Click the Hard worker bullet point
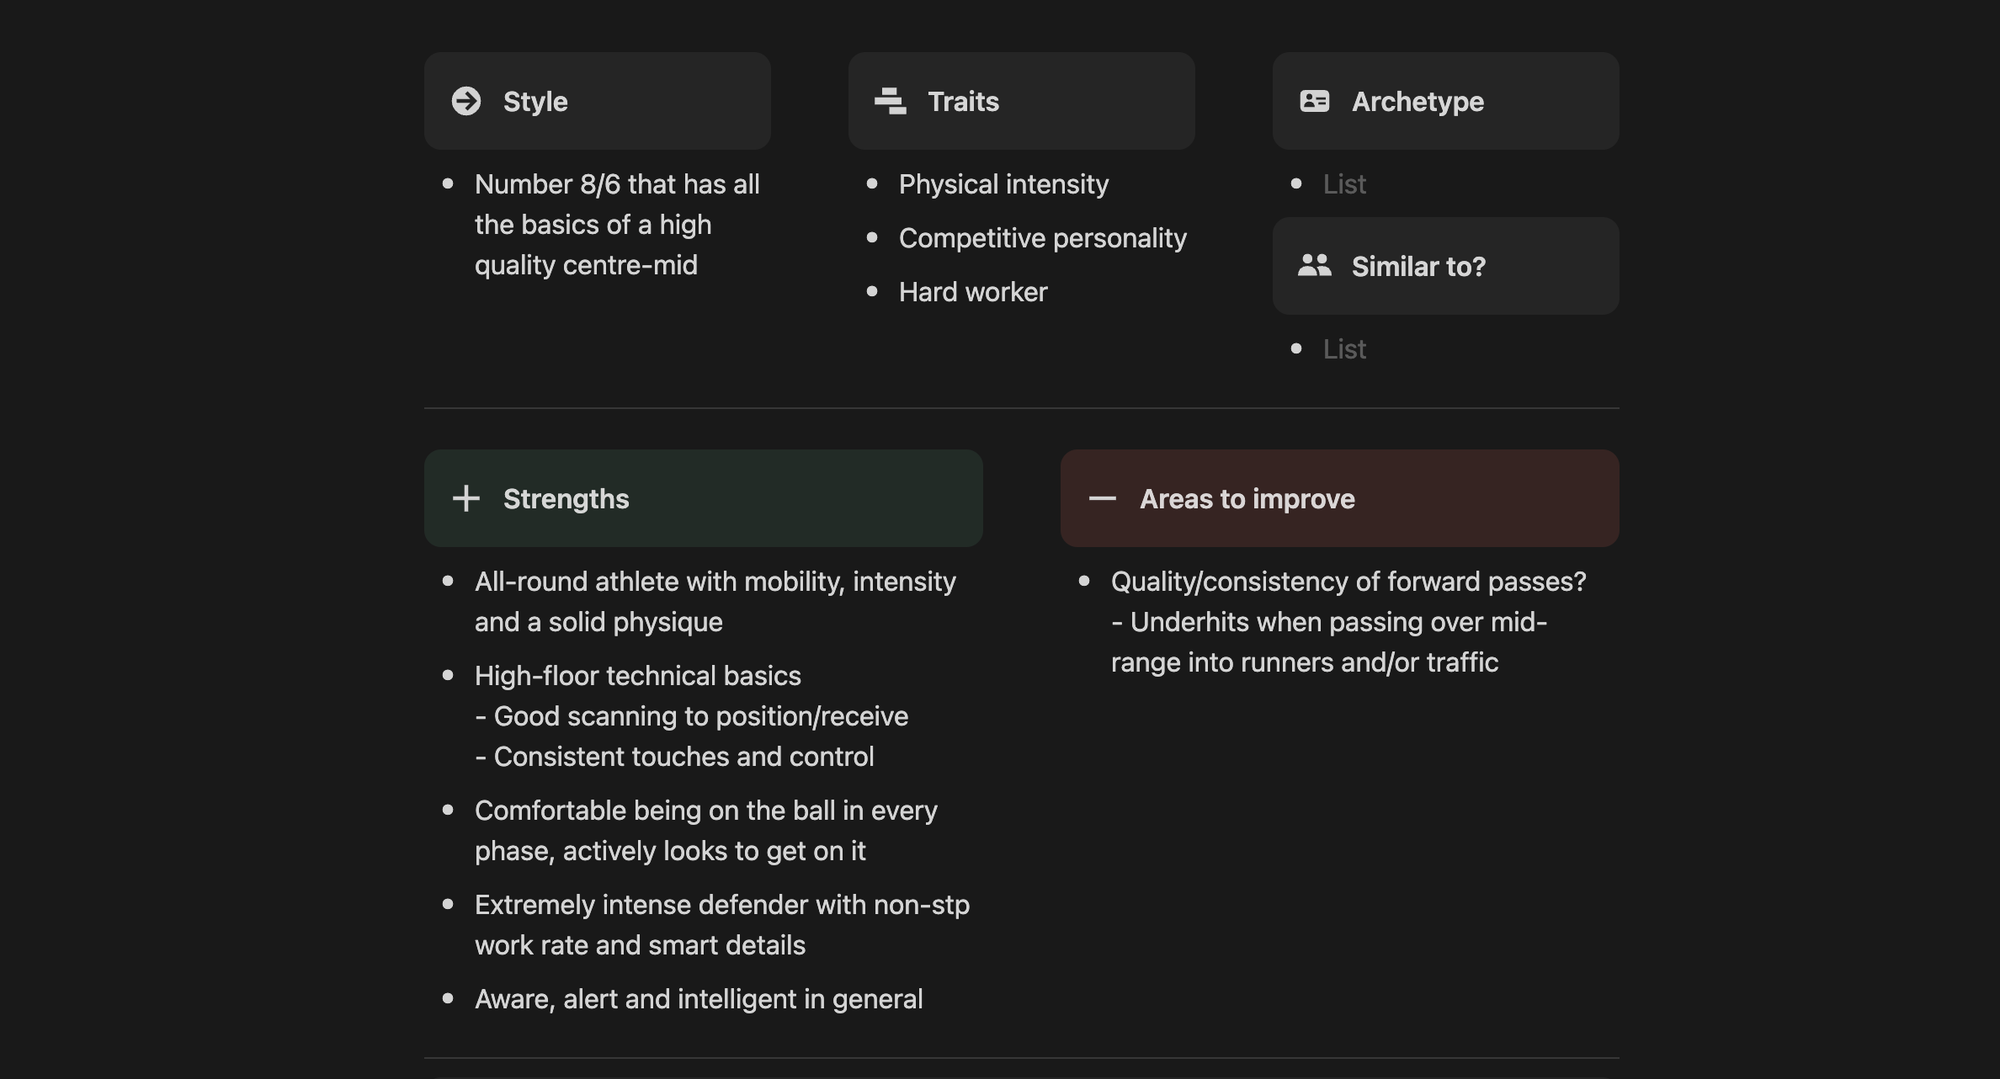This screenshot has height=1079, width=2000. coord(973,291)
